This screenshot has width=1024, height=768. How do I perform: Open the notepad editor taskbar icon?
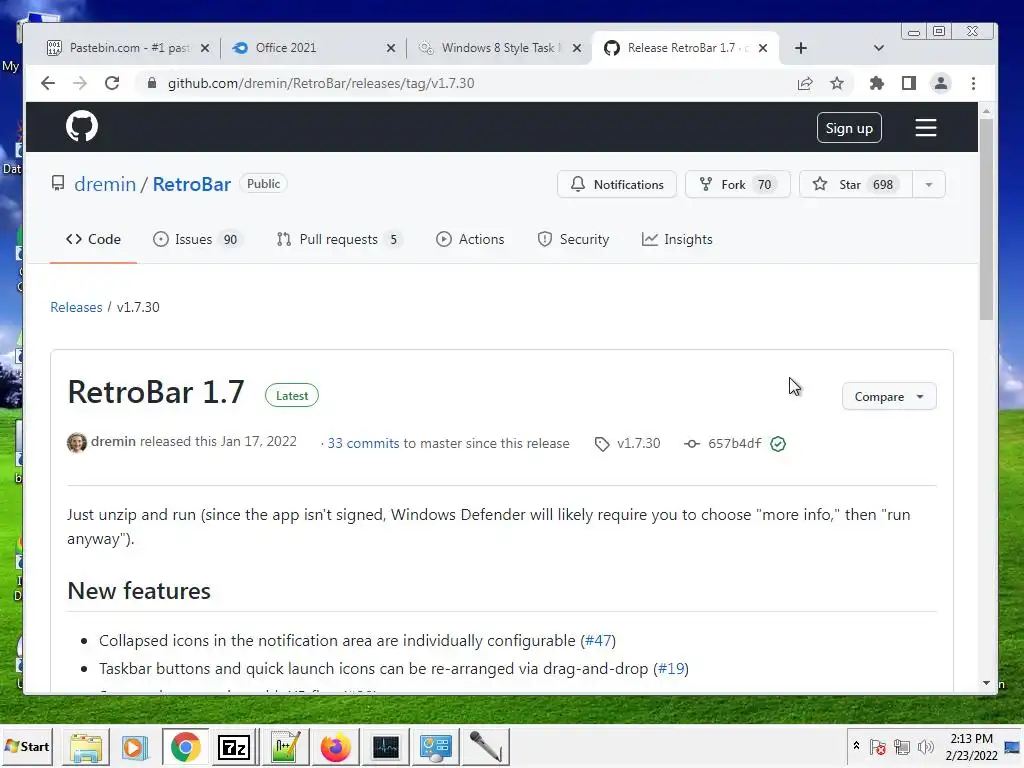[x=285, y=747]
